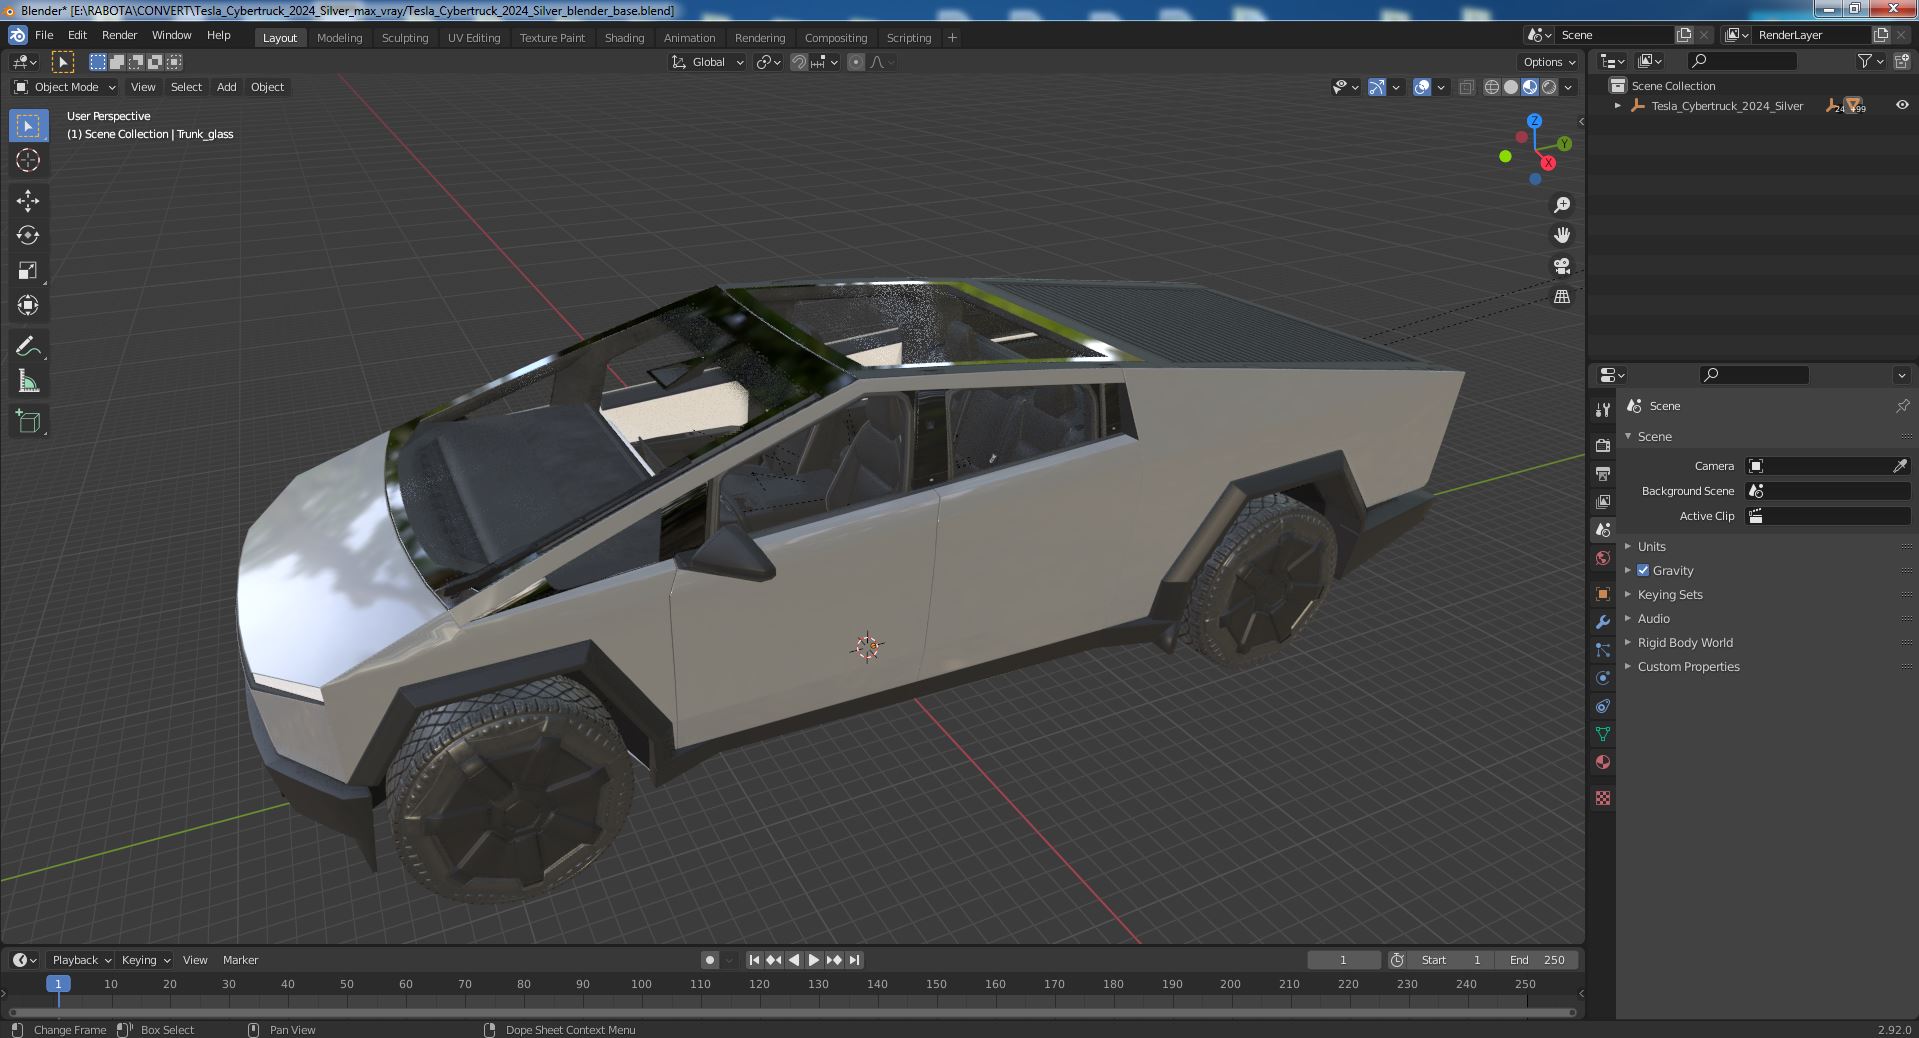The height and width of the screenshot is (1038, 1919).
Task: Click the blue playhead at frame 1
Action: coord(58,984)
